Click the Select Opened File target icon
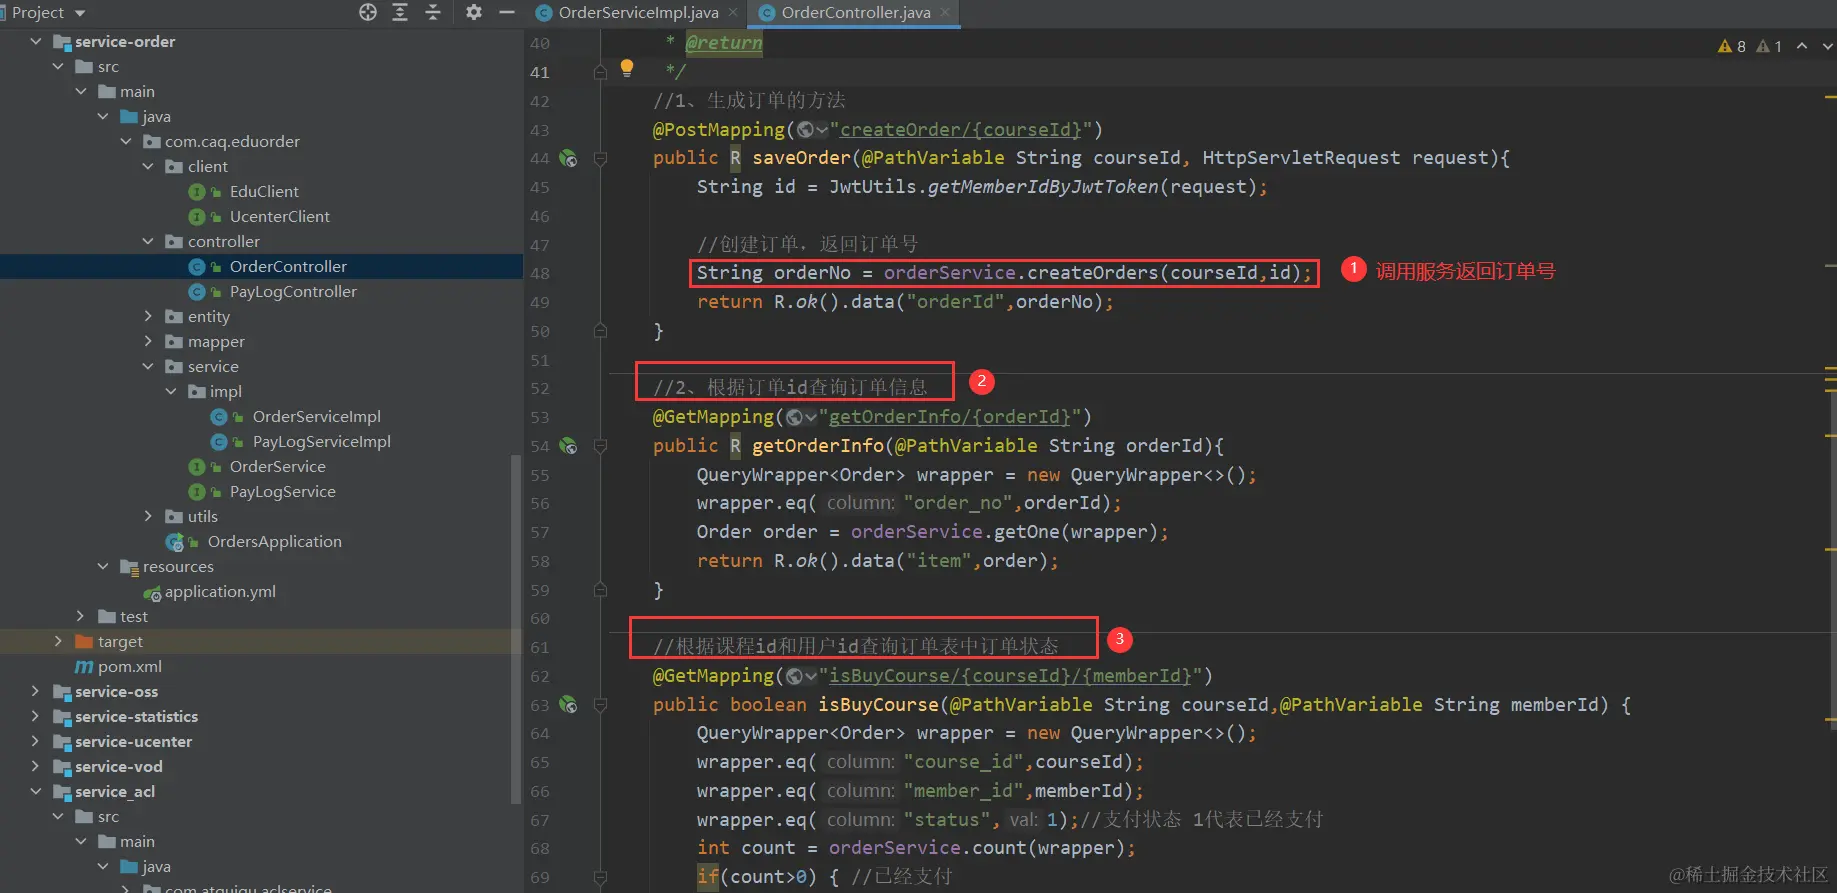 (368, 12)
